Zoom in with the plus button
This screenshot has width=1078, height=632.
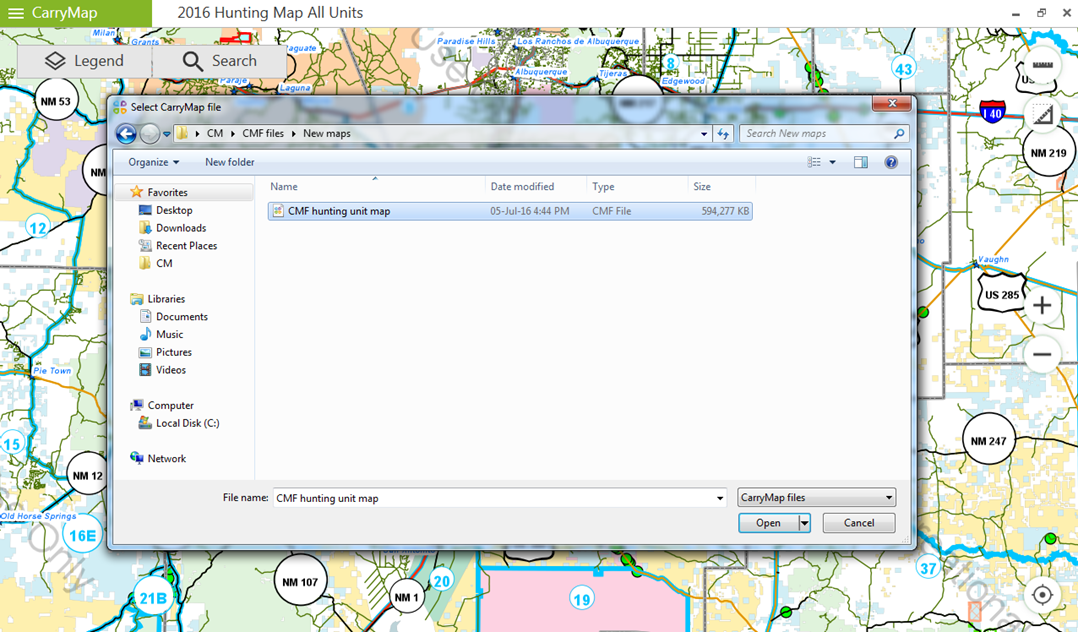(1042, 305)
